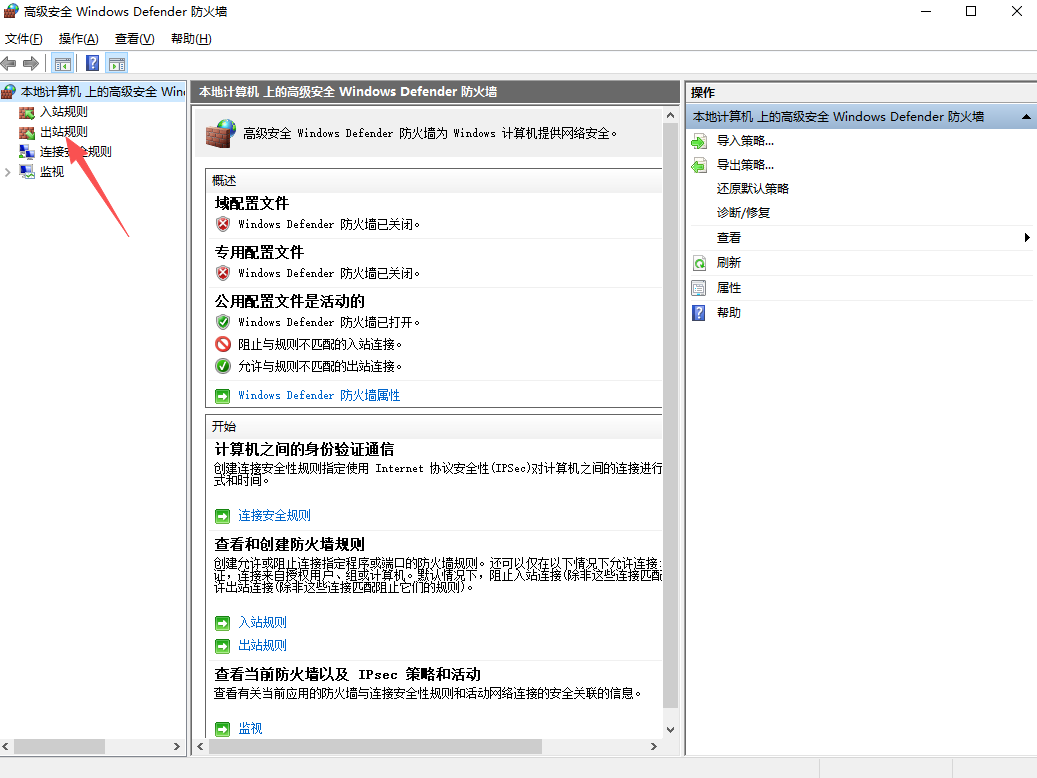Open 导出策略 via its green arrow icon

(x=698, y=164)
